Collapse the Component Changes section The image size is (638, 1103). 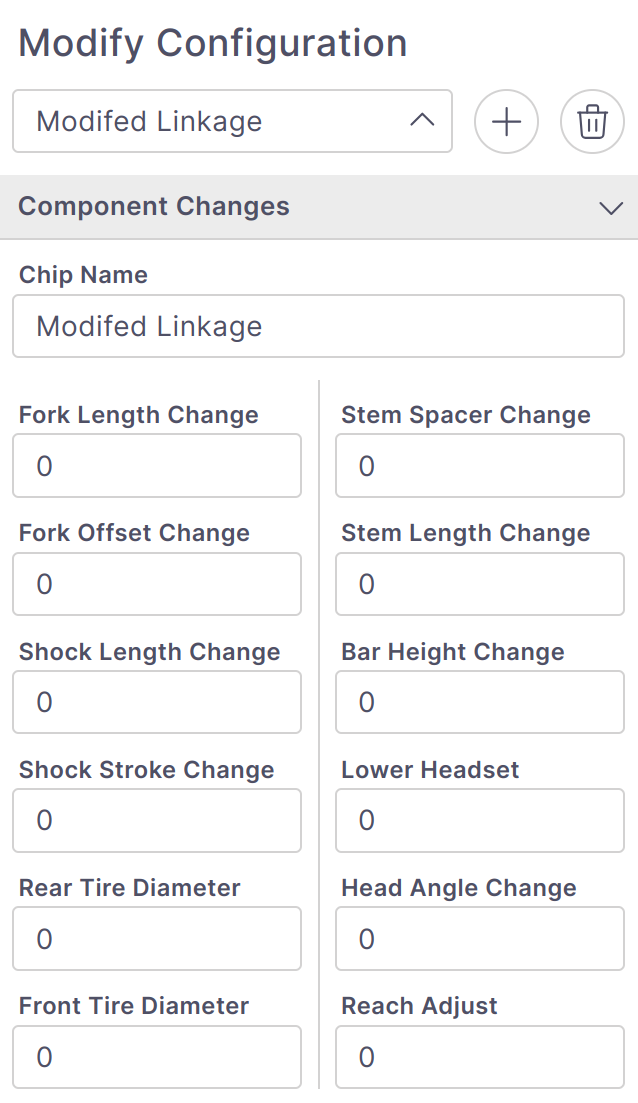pyautogui.click(x=610, y=207)
